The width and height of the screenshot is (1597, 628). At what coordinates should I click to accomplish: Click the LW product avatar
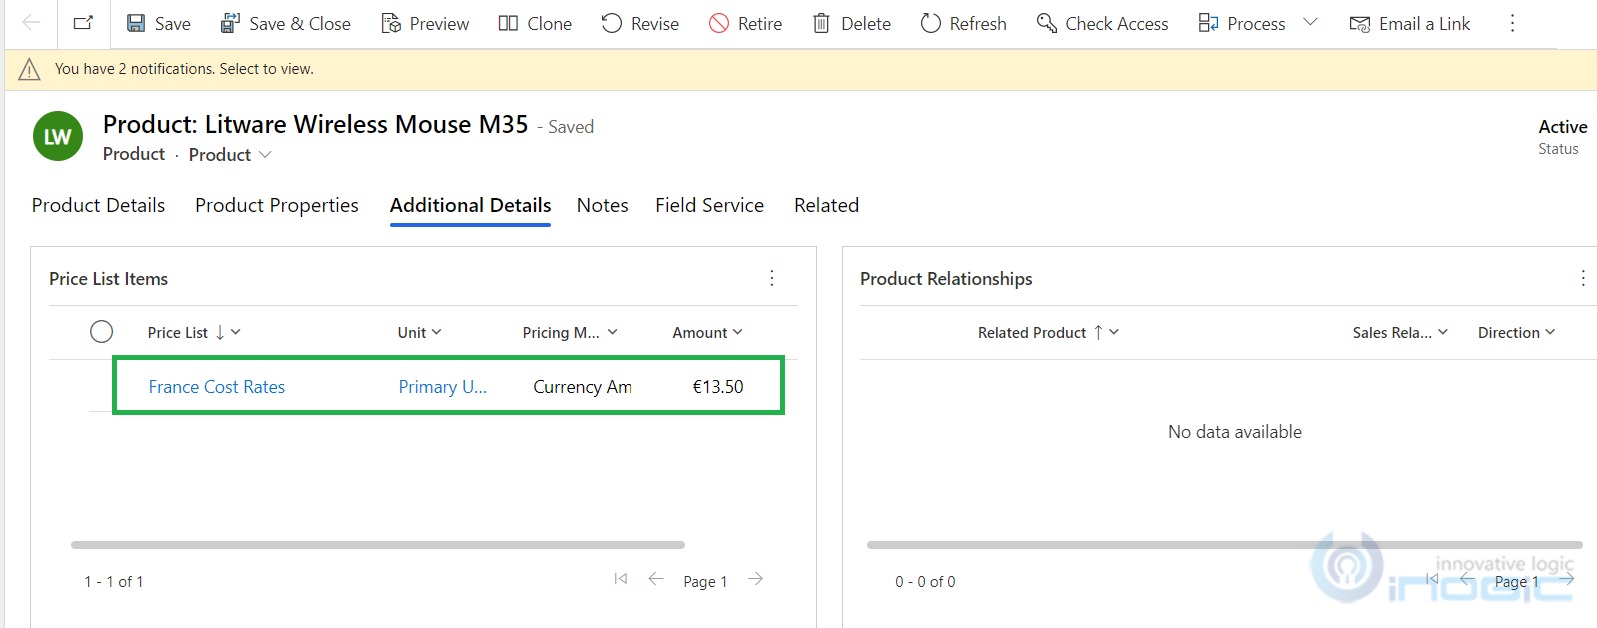click(x=58, y=136)
